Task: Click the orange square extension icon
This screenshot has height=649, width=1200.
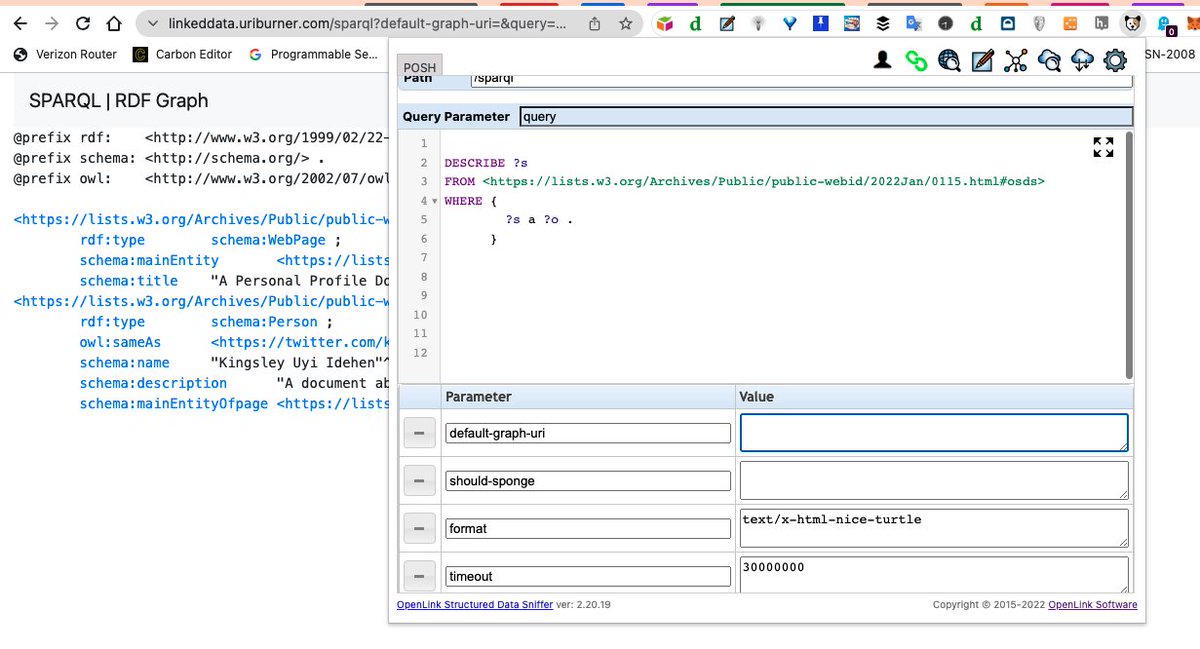Action: click(1070, 23)
